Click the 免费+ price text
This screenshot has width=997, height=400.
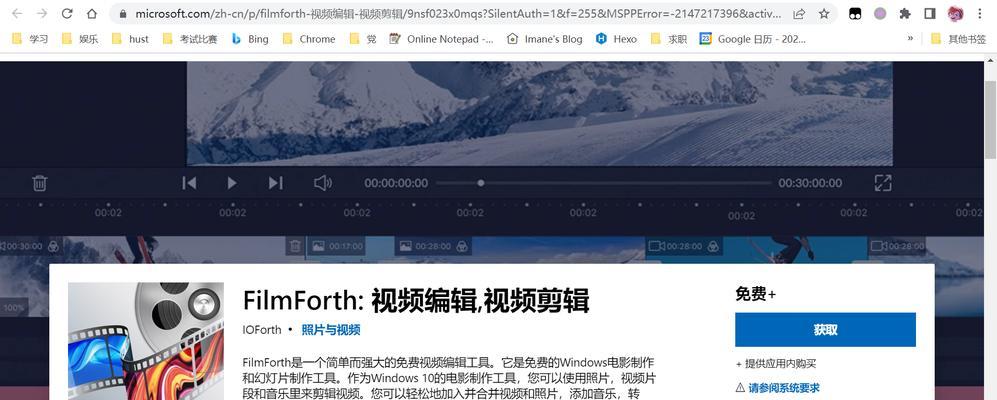click(755, 294)
